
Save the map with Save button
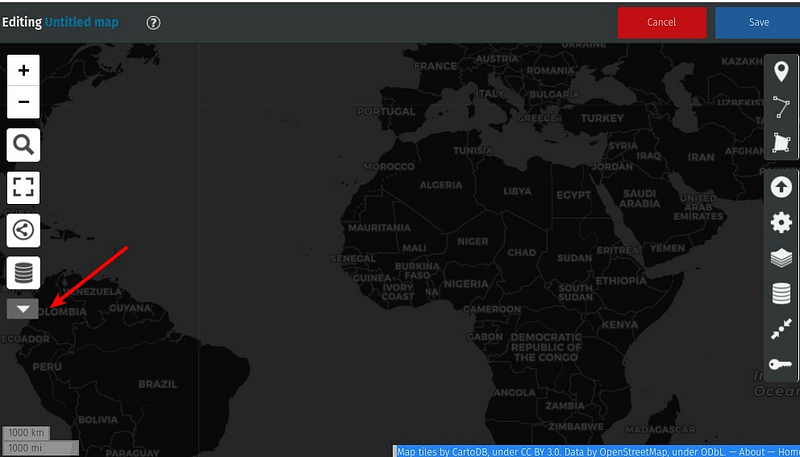[x=758, y=22]
